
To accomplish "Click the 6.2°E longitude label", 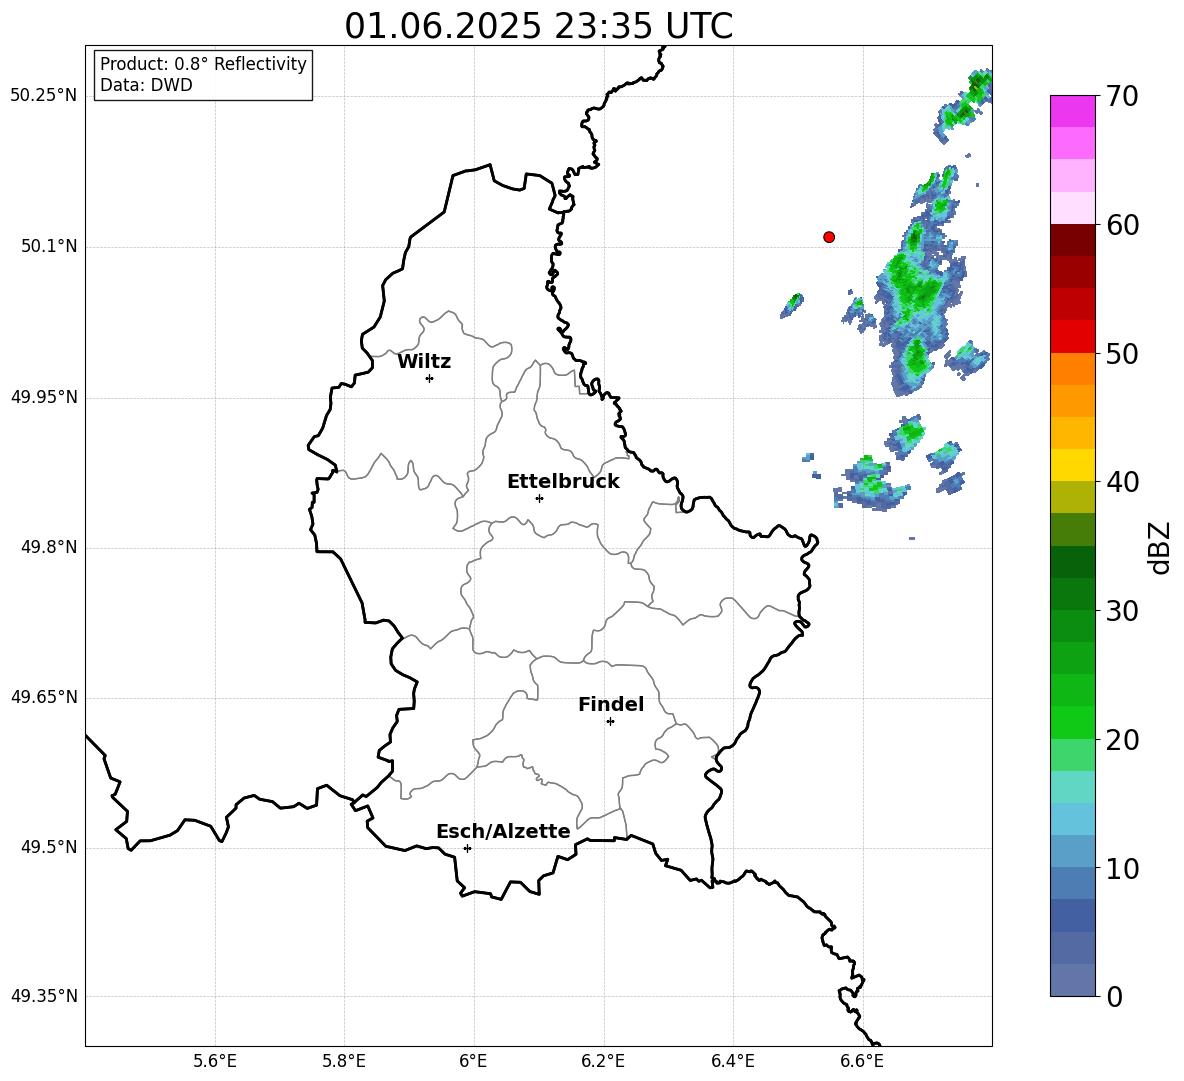I will (603, 1061).
